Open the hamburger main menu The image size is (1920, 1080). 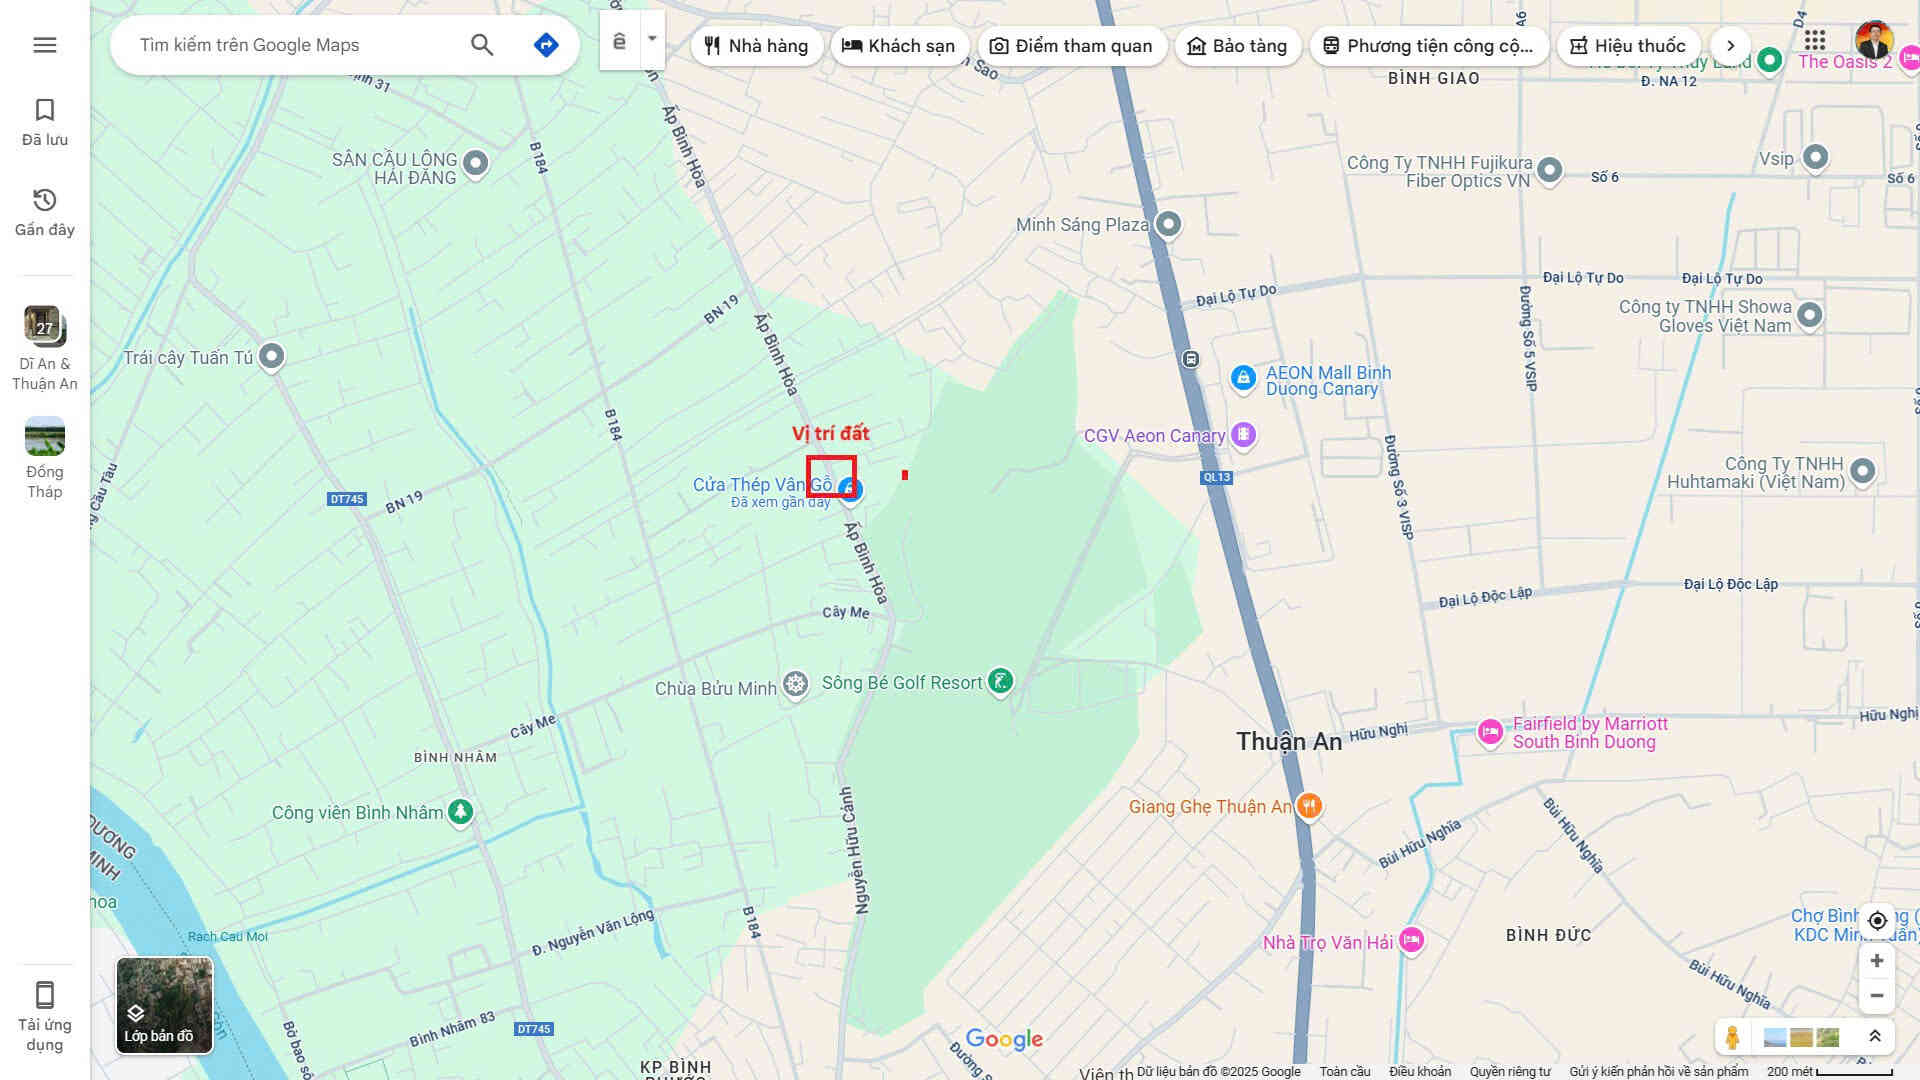[45, 45]
